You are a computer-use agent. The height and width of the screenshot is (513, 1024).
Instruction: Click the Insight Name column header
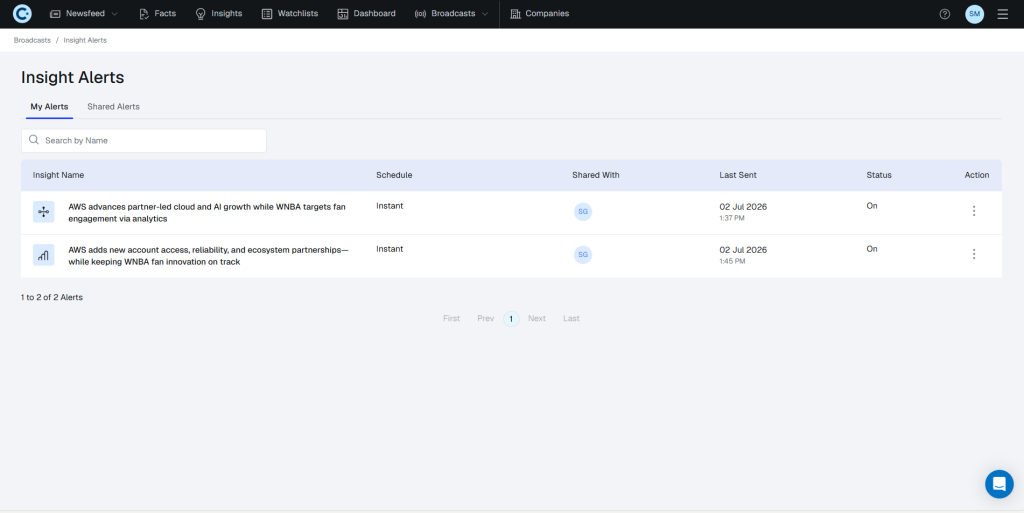pos(58,175)
